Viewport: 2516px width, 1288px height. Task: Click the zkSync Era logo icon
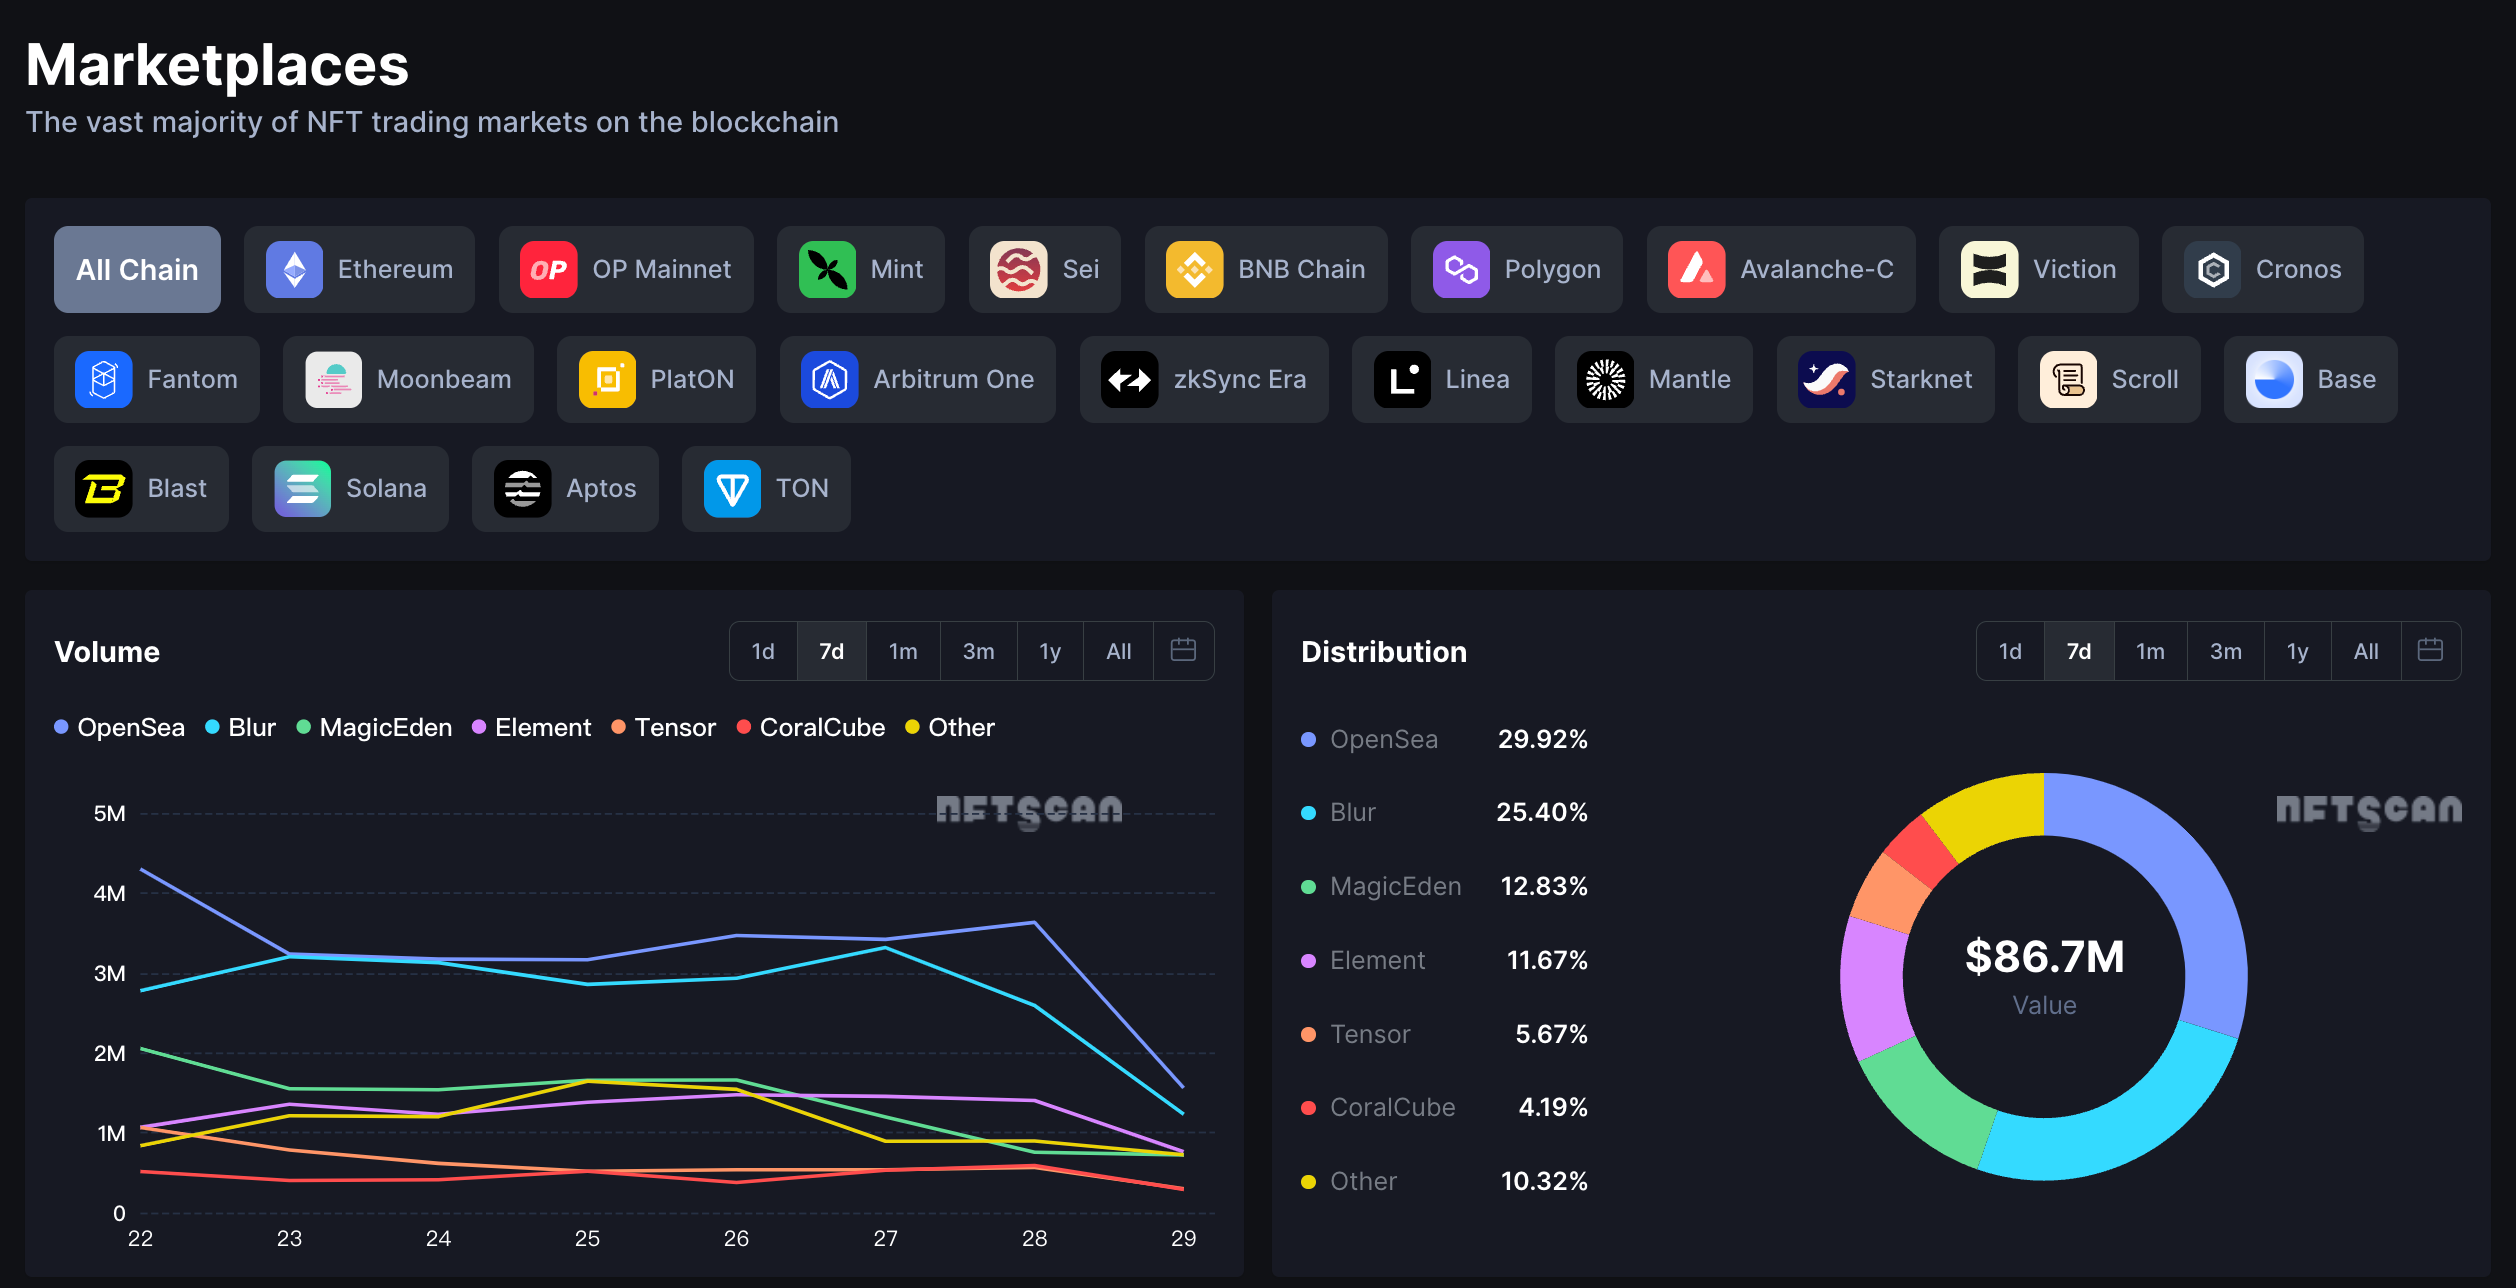click(1130, 379)
